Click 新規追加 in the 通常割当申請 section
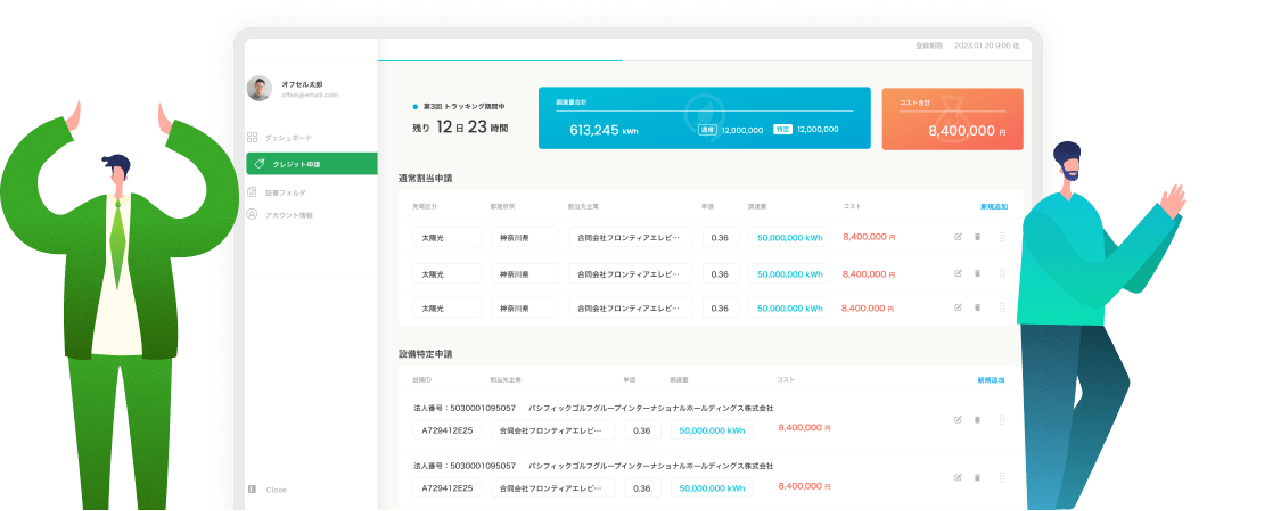Viewport: 1280px width, 511px height. tap(993, 207)
